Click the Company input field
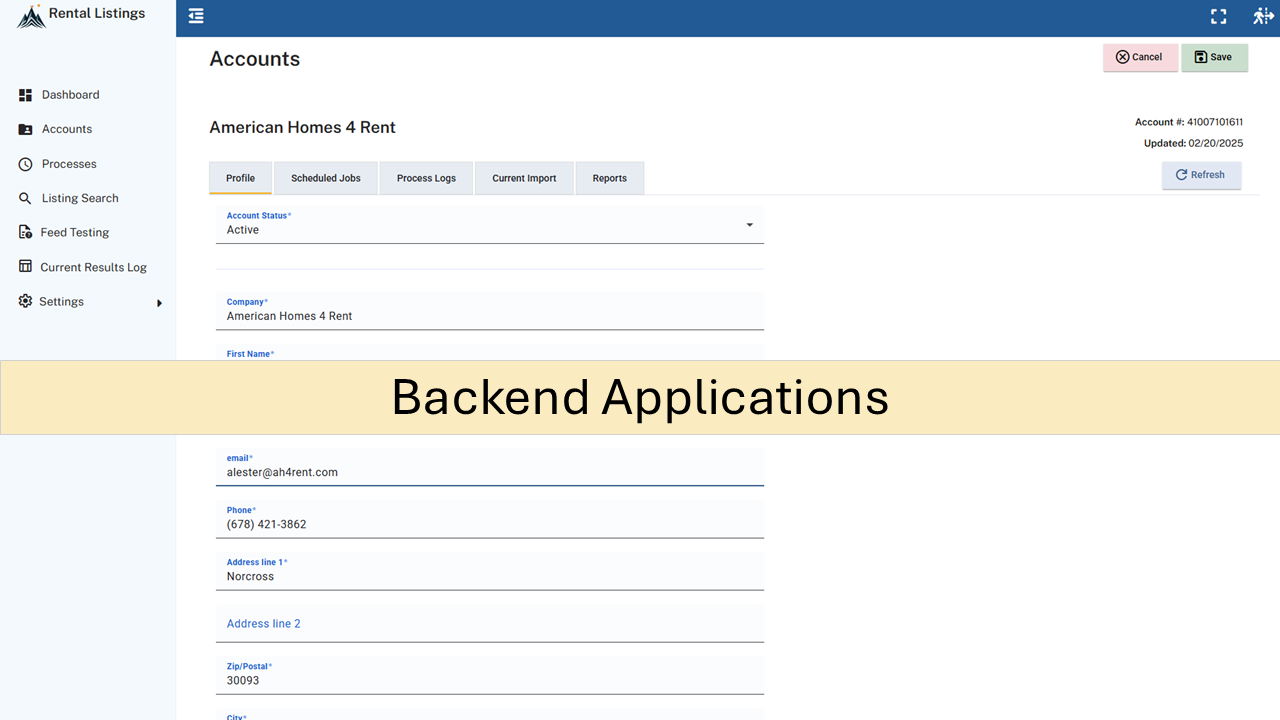This screenshot has height=720, width=1280. click(490, 310)
